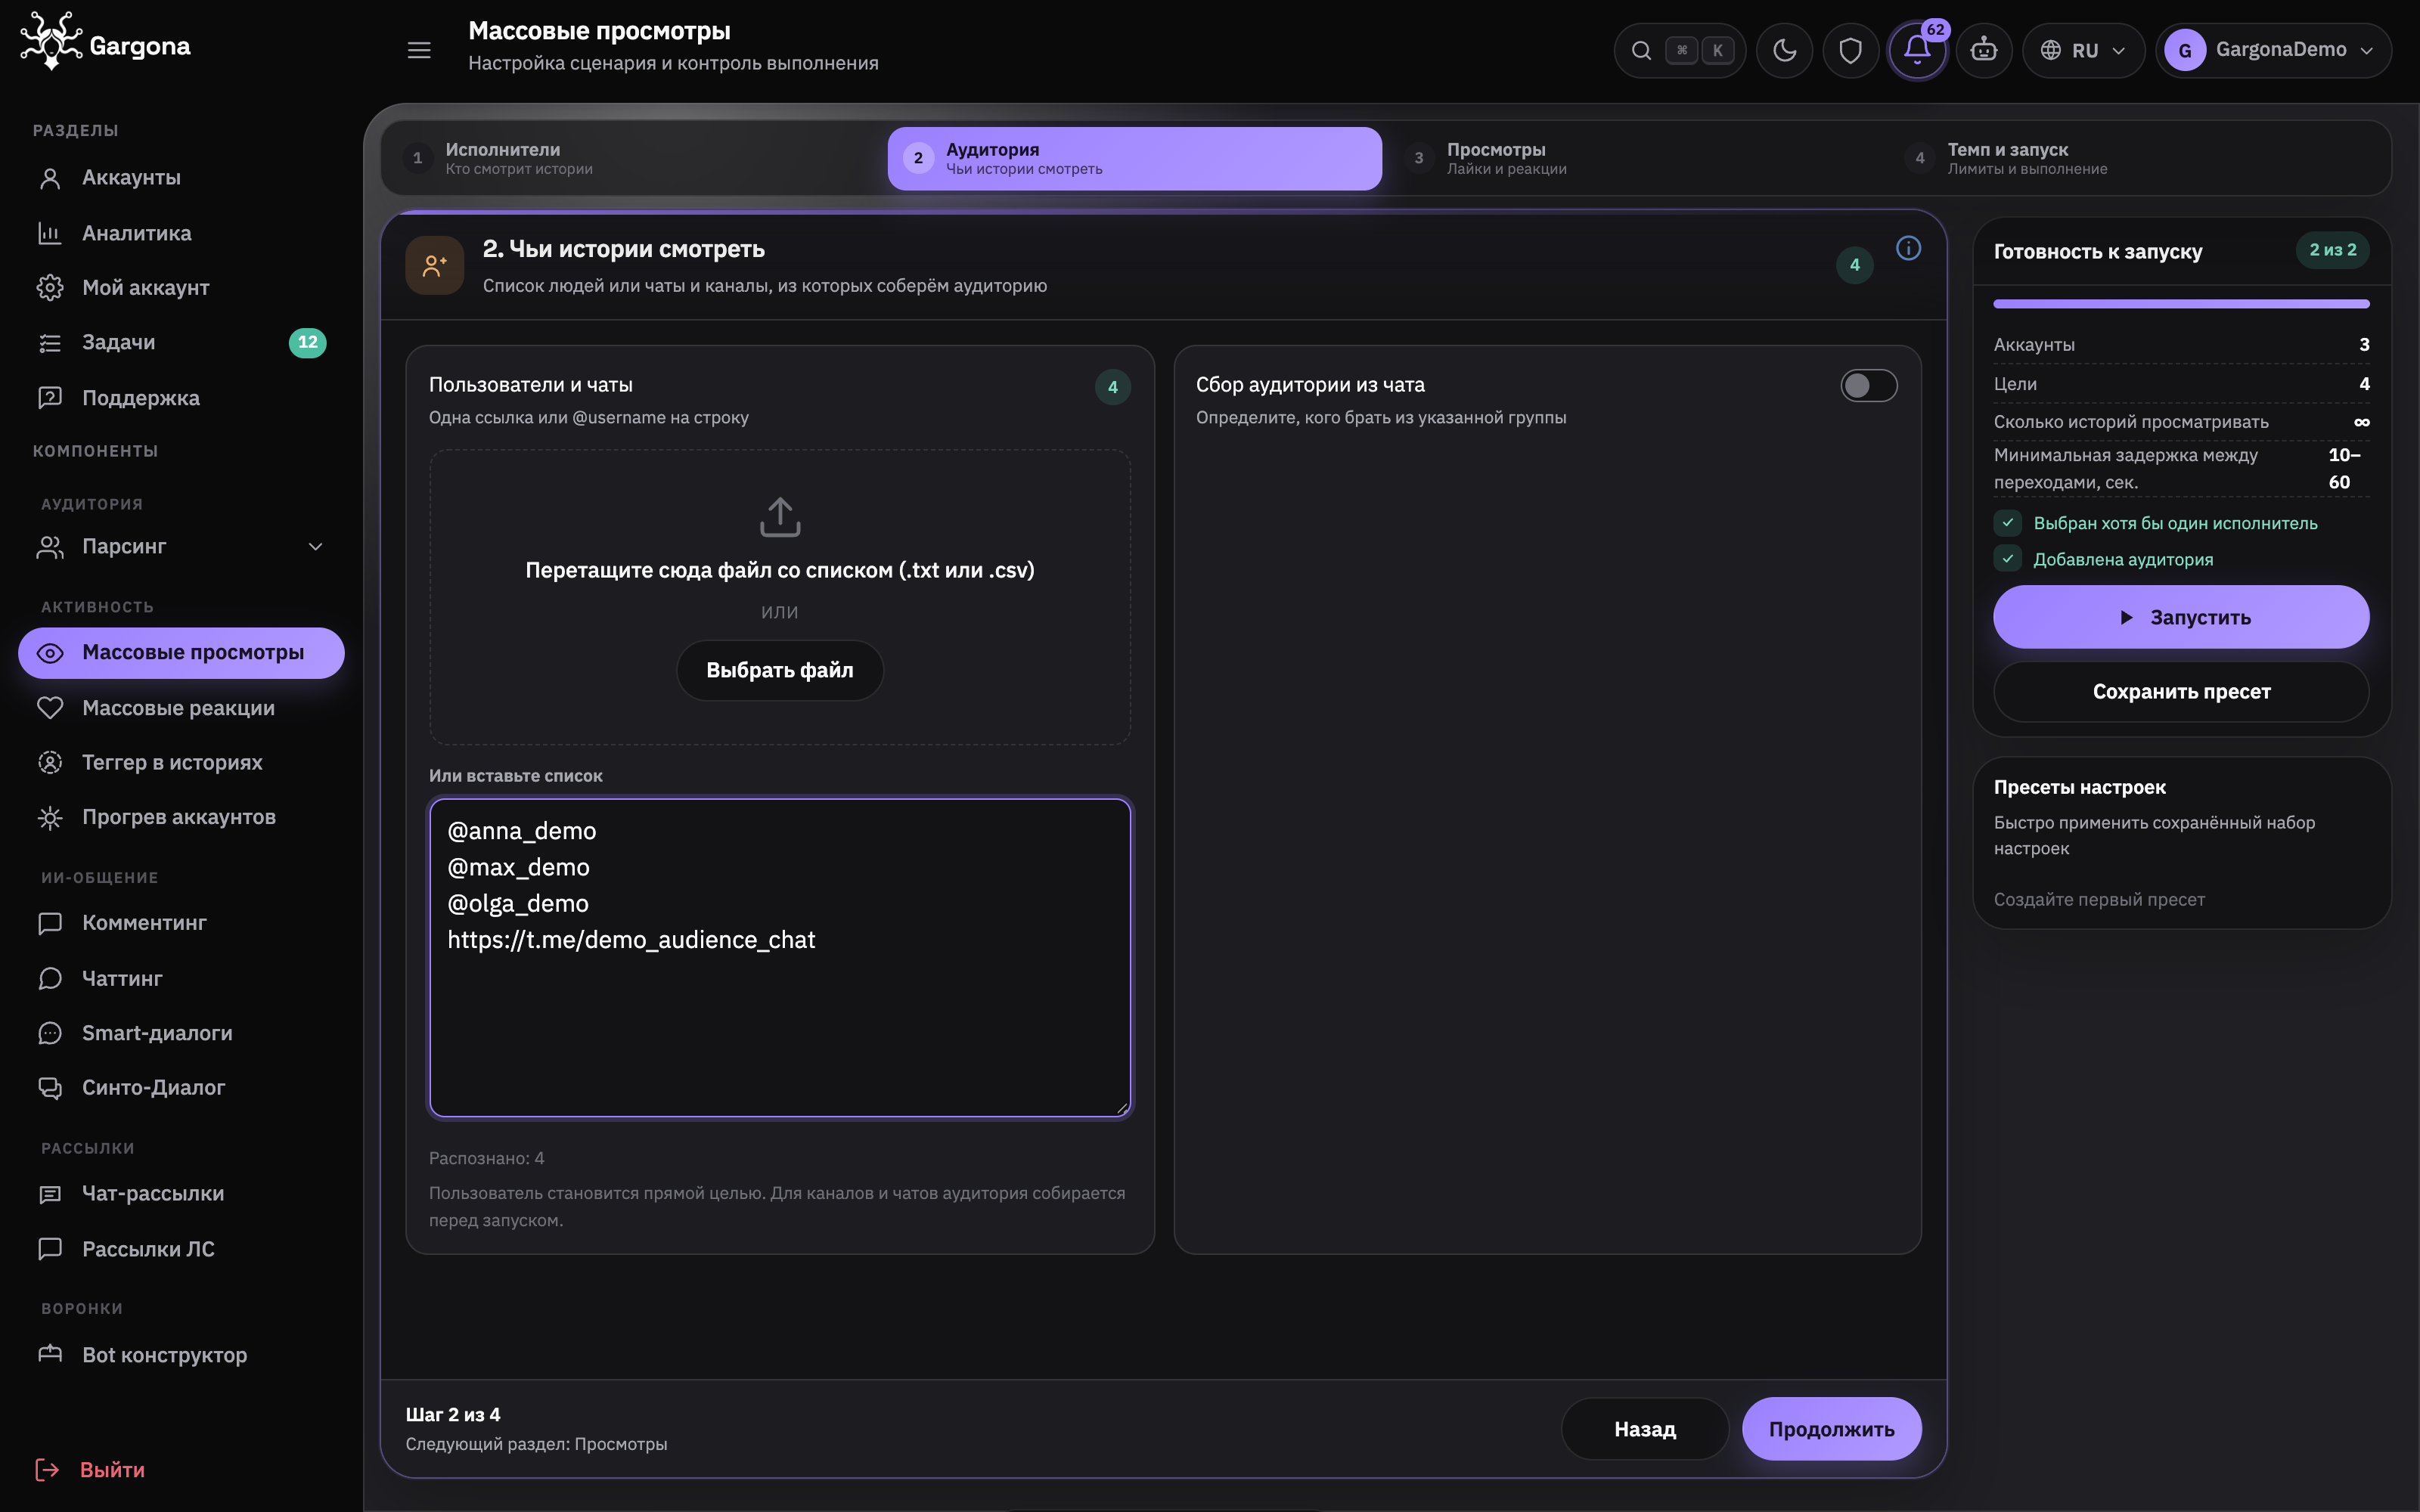Click inside the pasted usernames textarea
The width and height of the screenshot is (2420, 1512).
780,958
